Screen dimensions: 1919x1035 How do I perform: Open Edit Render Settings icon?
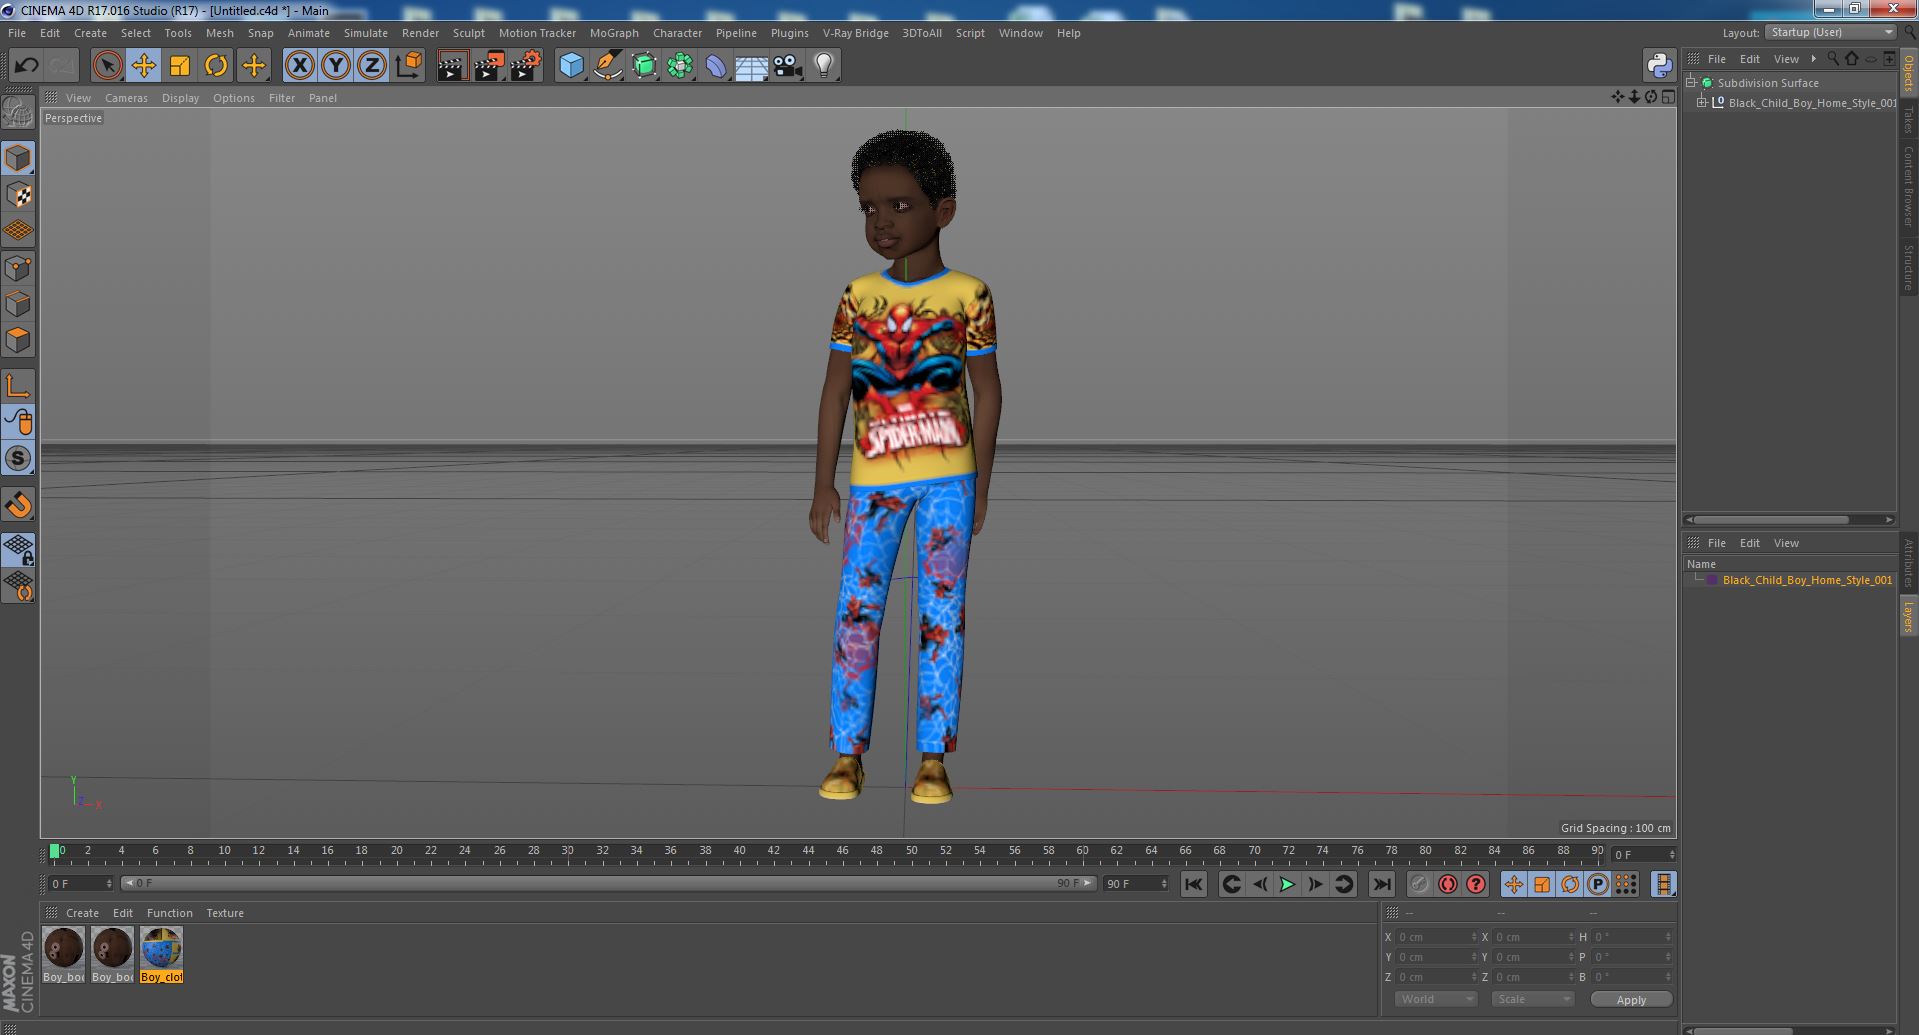pos(525,66)
